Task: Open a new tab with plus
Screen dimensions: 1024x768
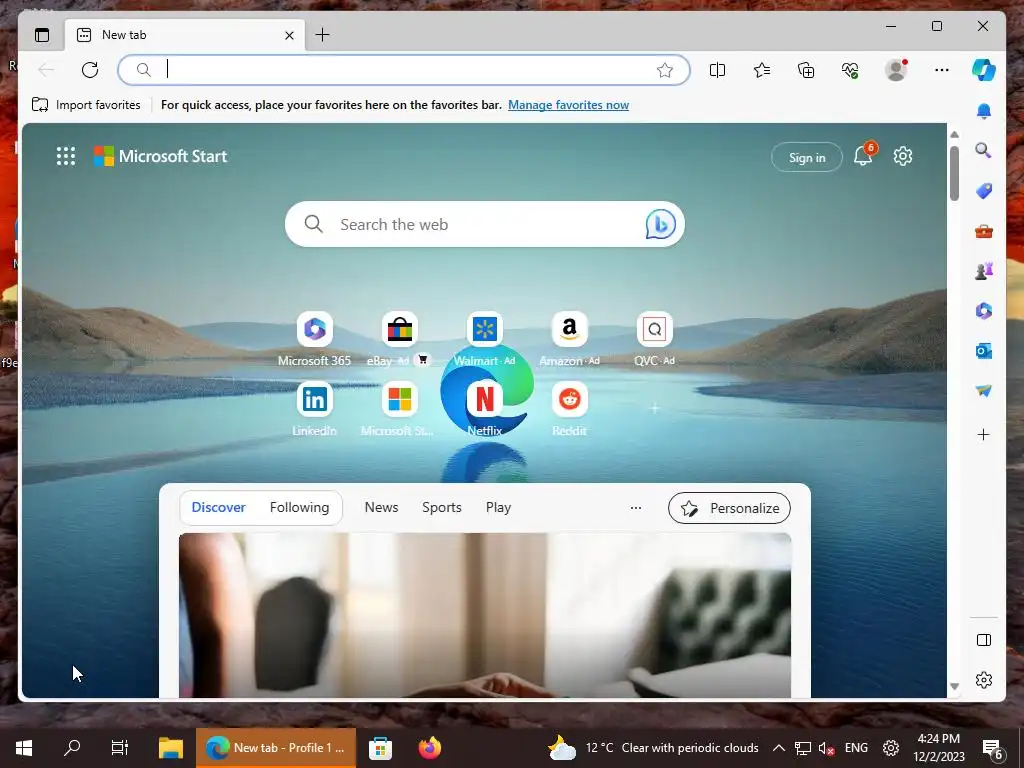Action: (x=323, y=35)
